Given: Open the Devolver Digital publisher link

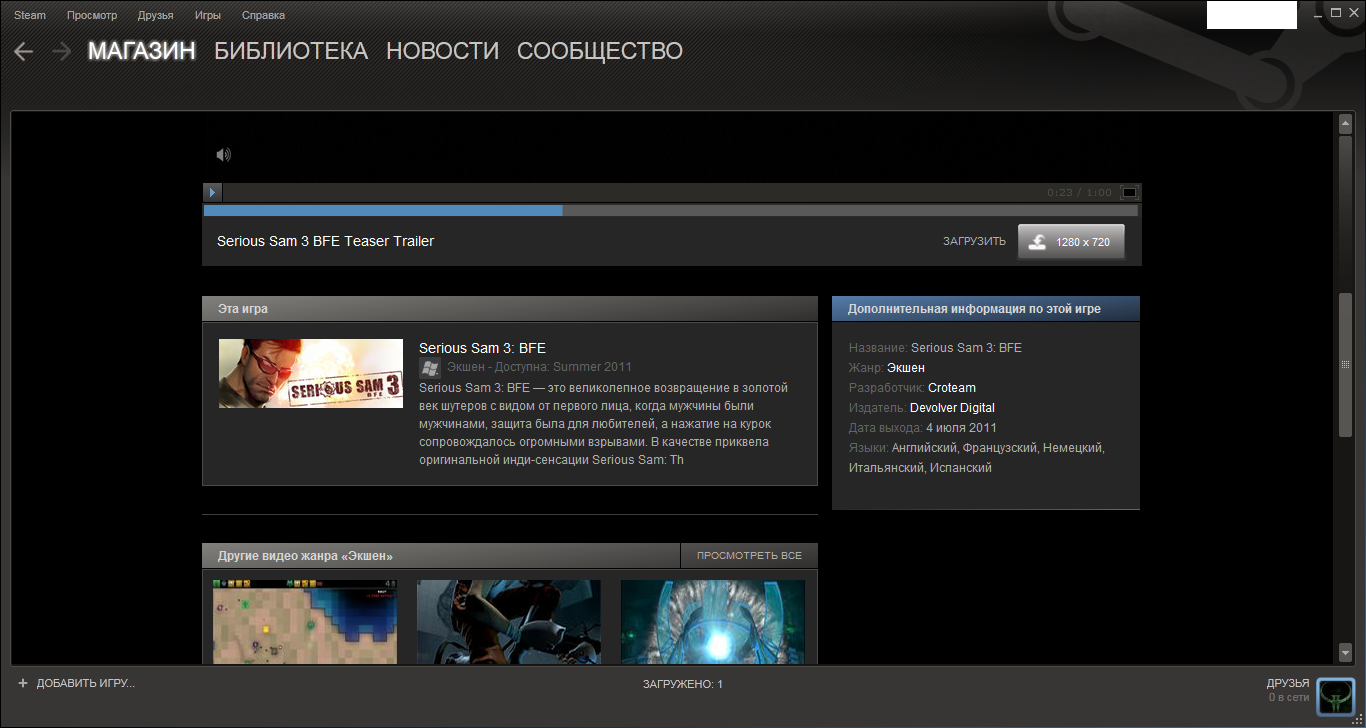Looking at the screenshot, I should click(952, 408).
